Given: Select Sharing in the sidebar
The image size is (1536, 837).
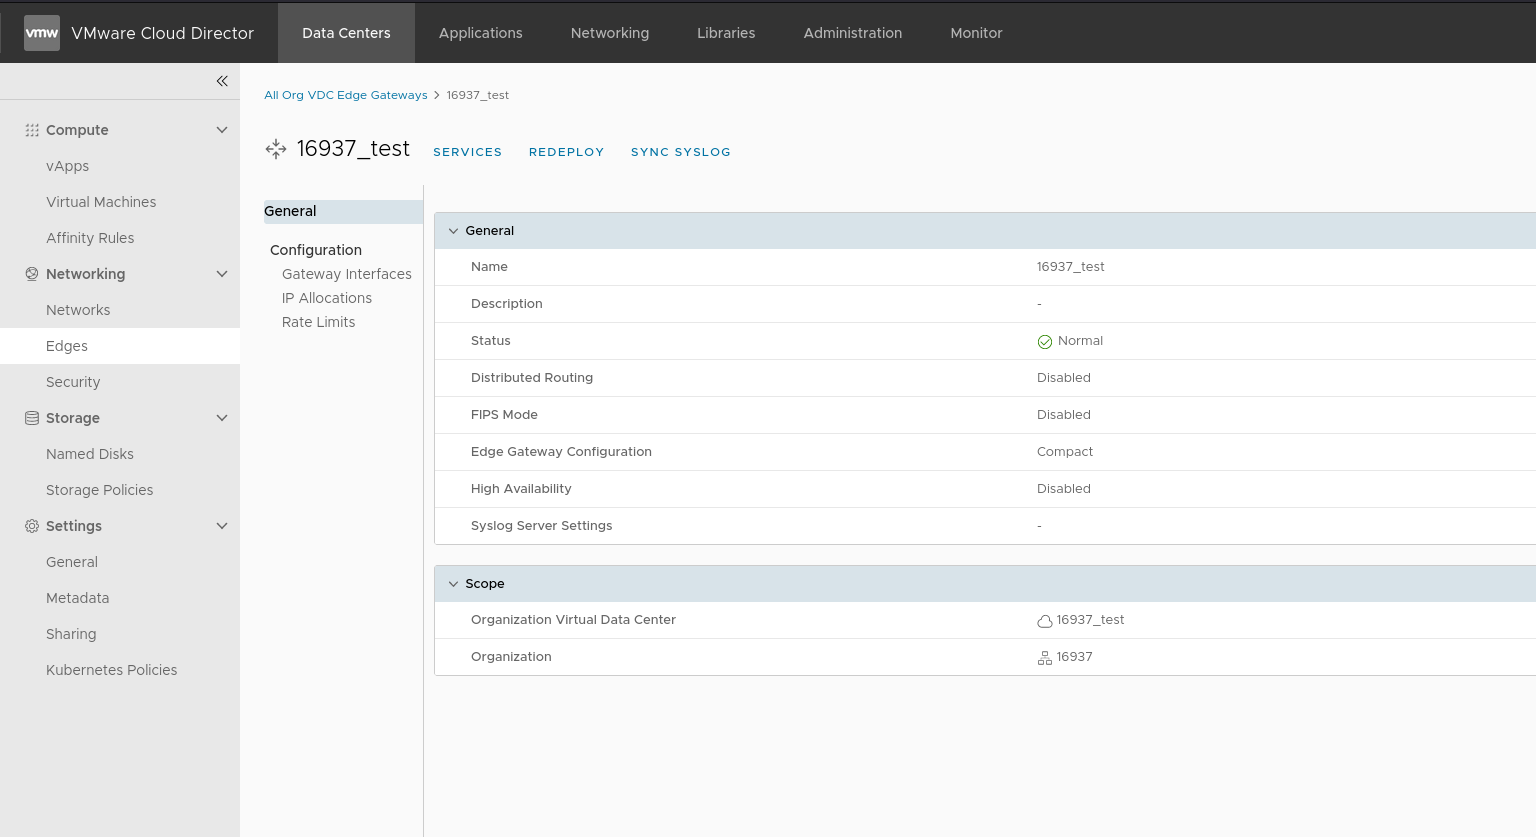Looking at the screenshot, I should click(71, 634).
